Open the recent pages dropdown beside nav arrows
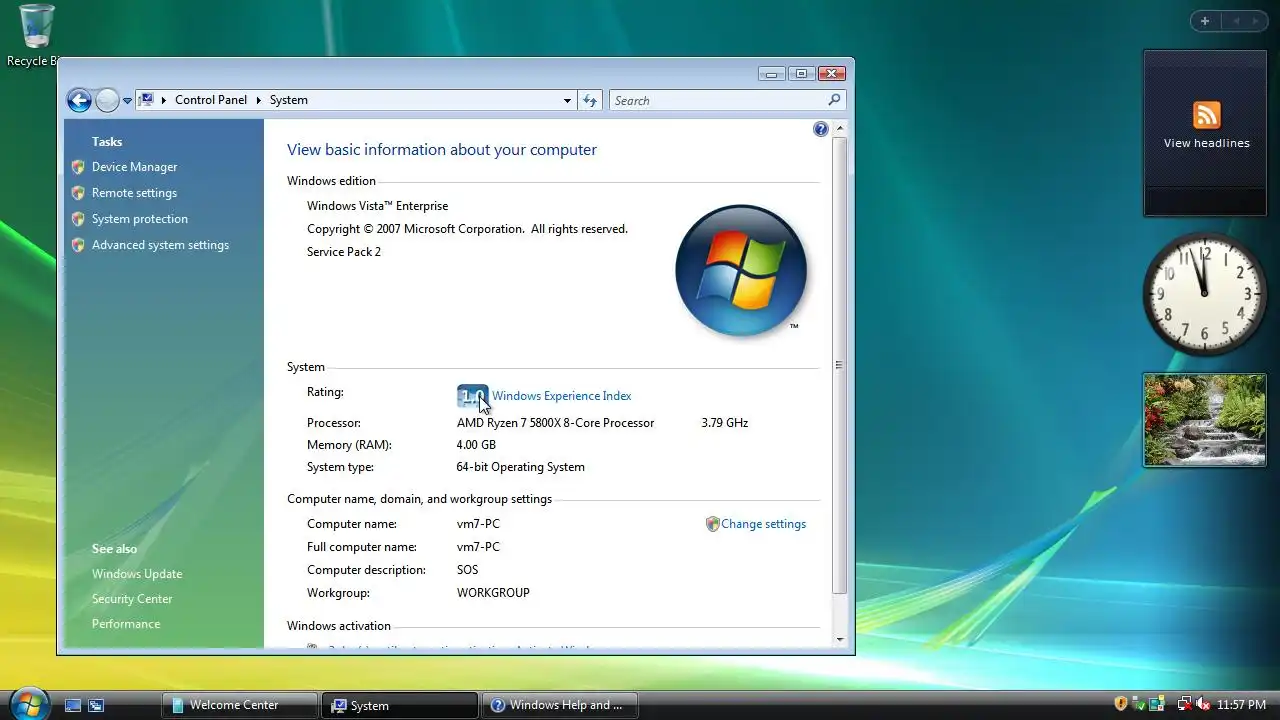This screenshot has width=1280, height=720. pyautogui.click(x=127, y=101)
